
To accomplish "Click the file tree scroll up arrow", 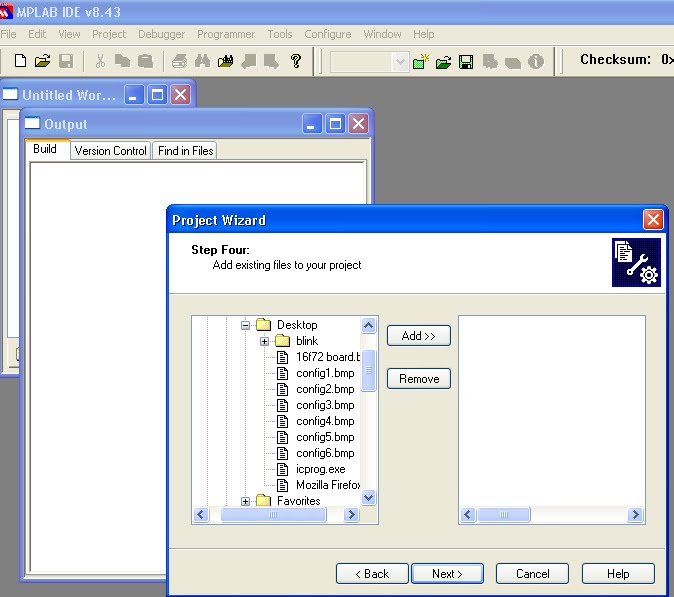I will pyautogui.click(x=368, y=325).
